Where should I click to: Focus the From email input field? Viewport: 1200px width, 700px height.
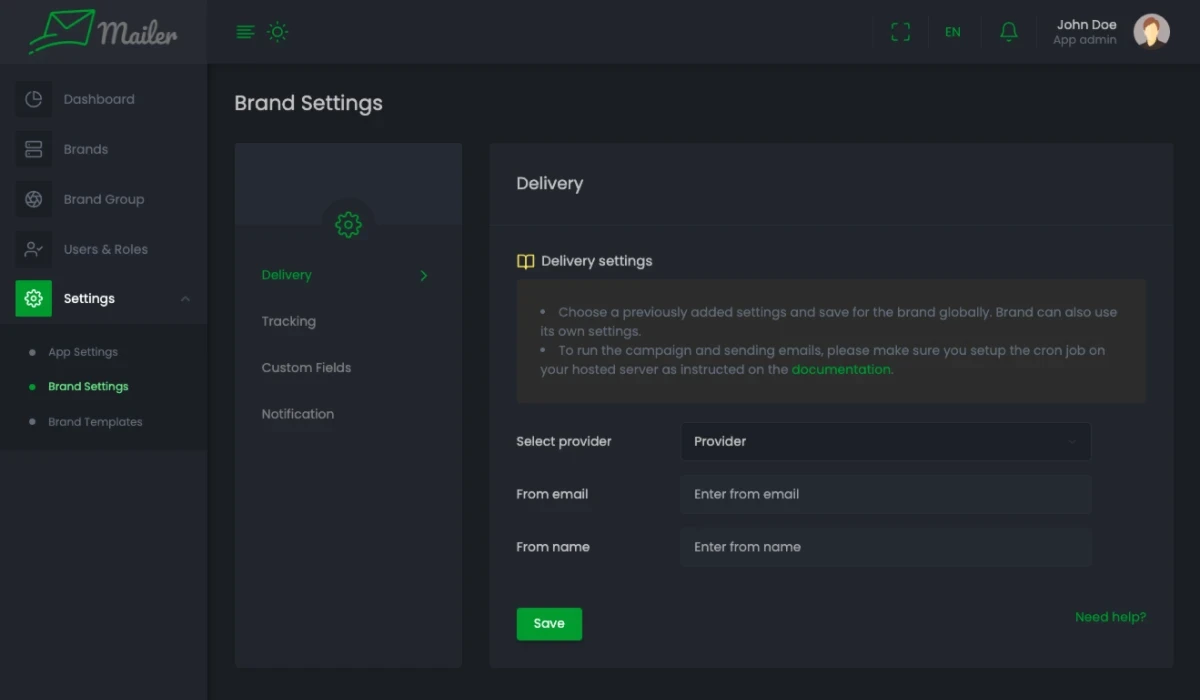click(885, 494)
